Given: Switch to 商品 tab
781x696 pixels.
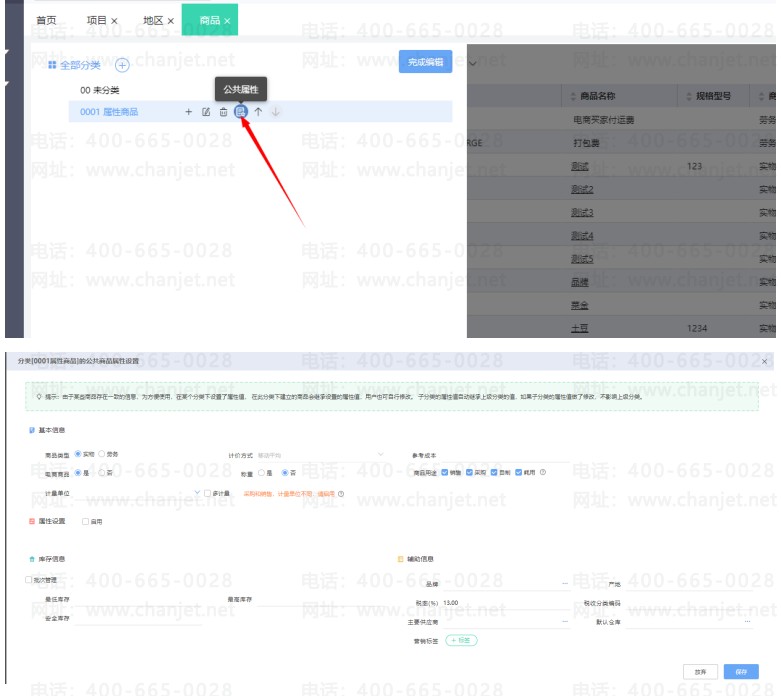Looking at the screenshot, I should [210, 20].
